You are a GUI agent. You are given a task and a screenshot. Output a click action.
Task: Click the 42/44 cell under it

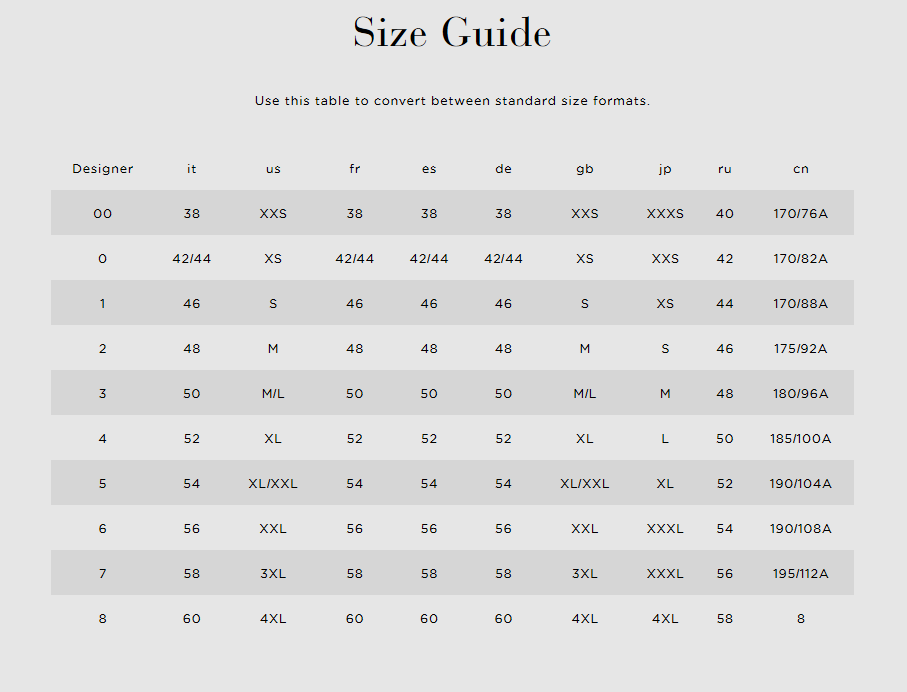(191, 259)
